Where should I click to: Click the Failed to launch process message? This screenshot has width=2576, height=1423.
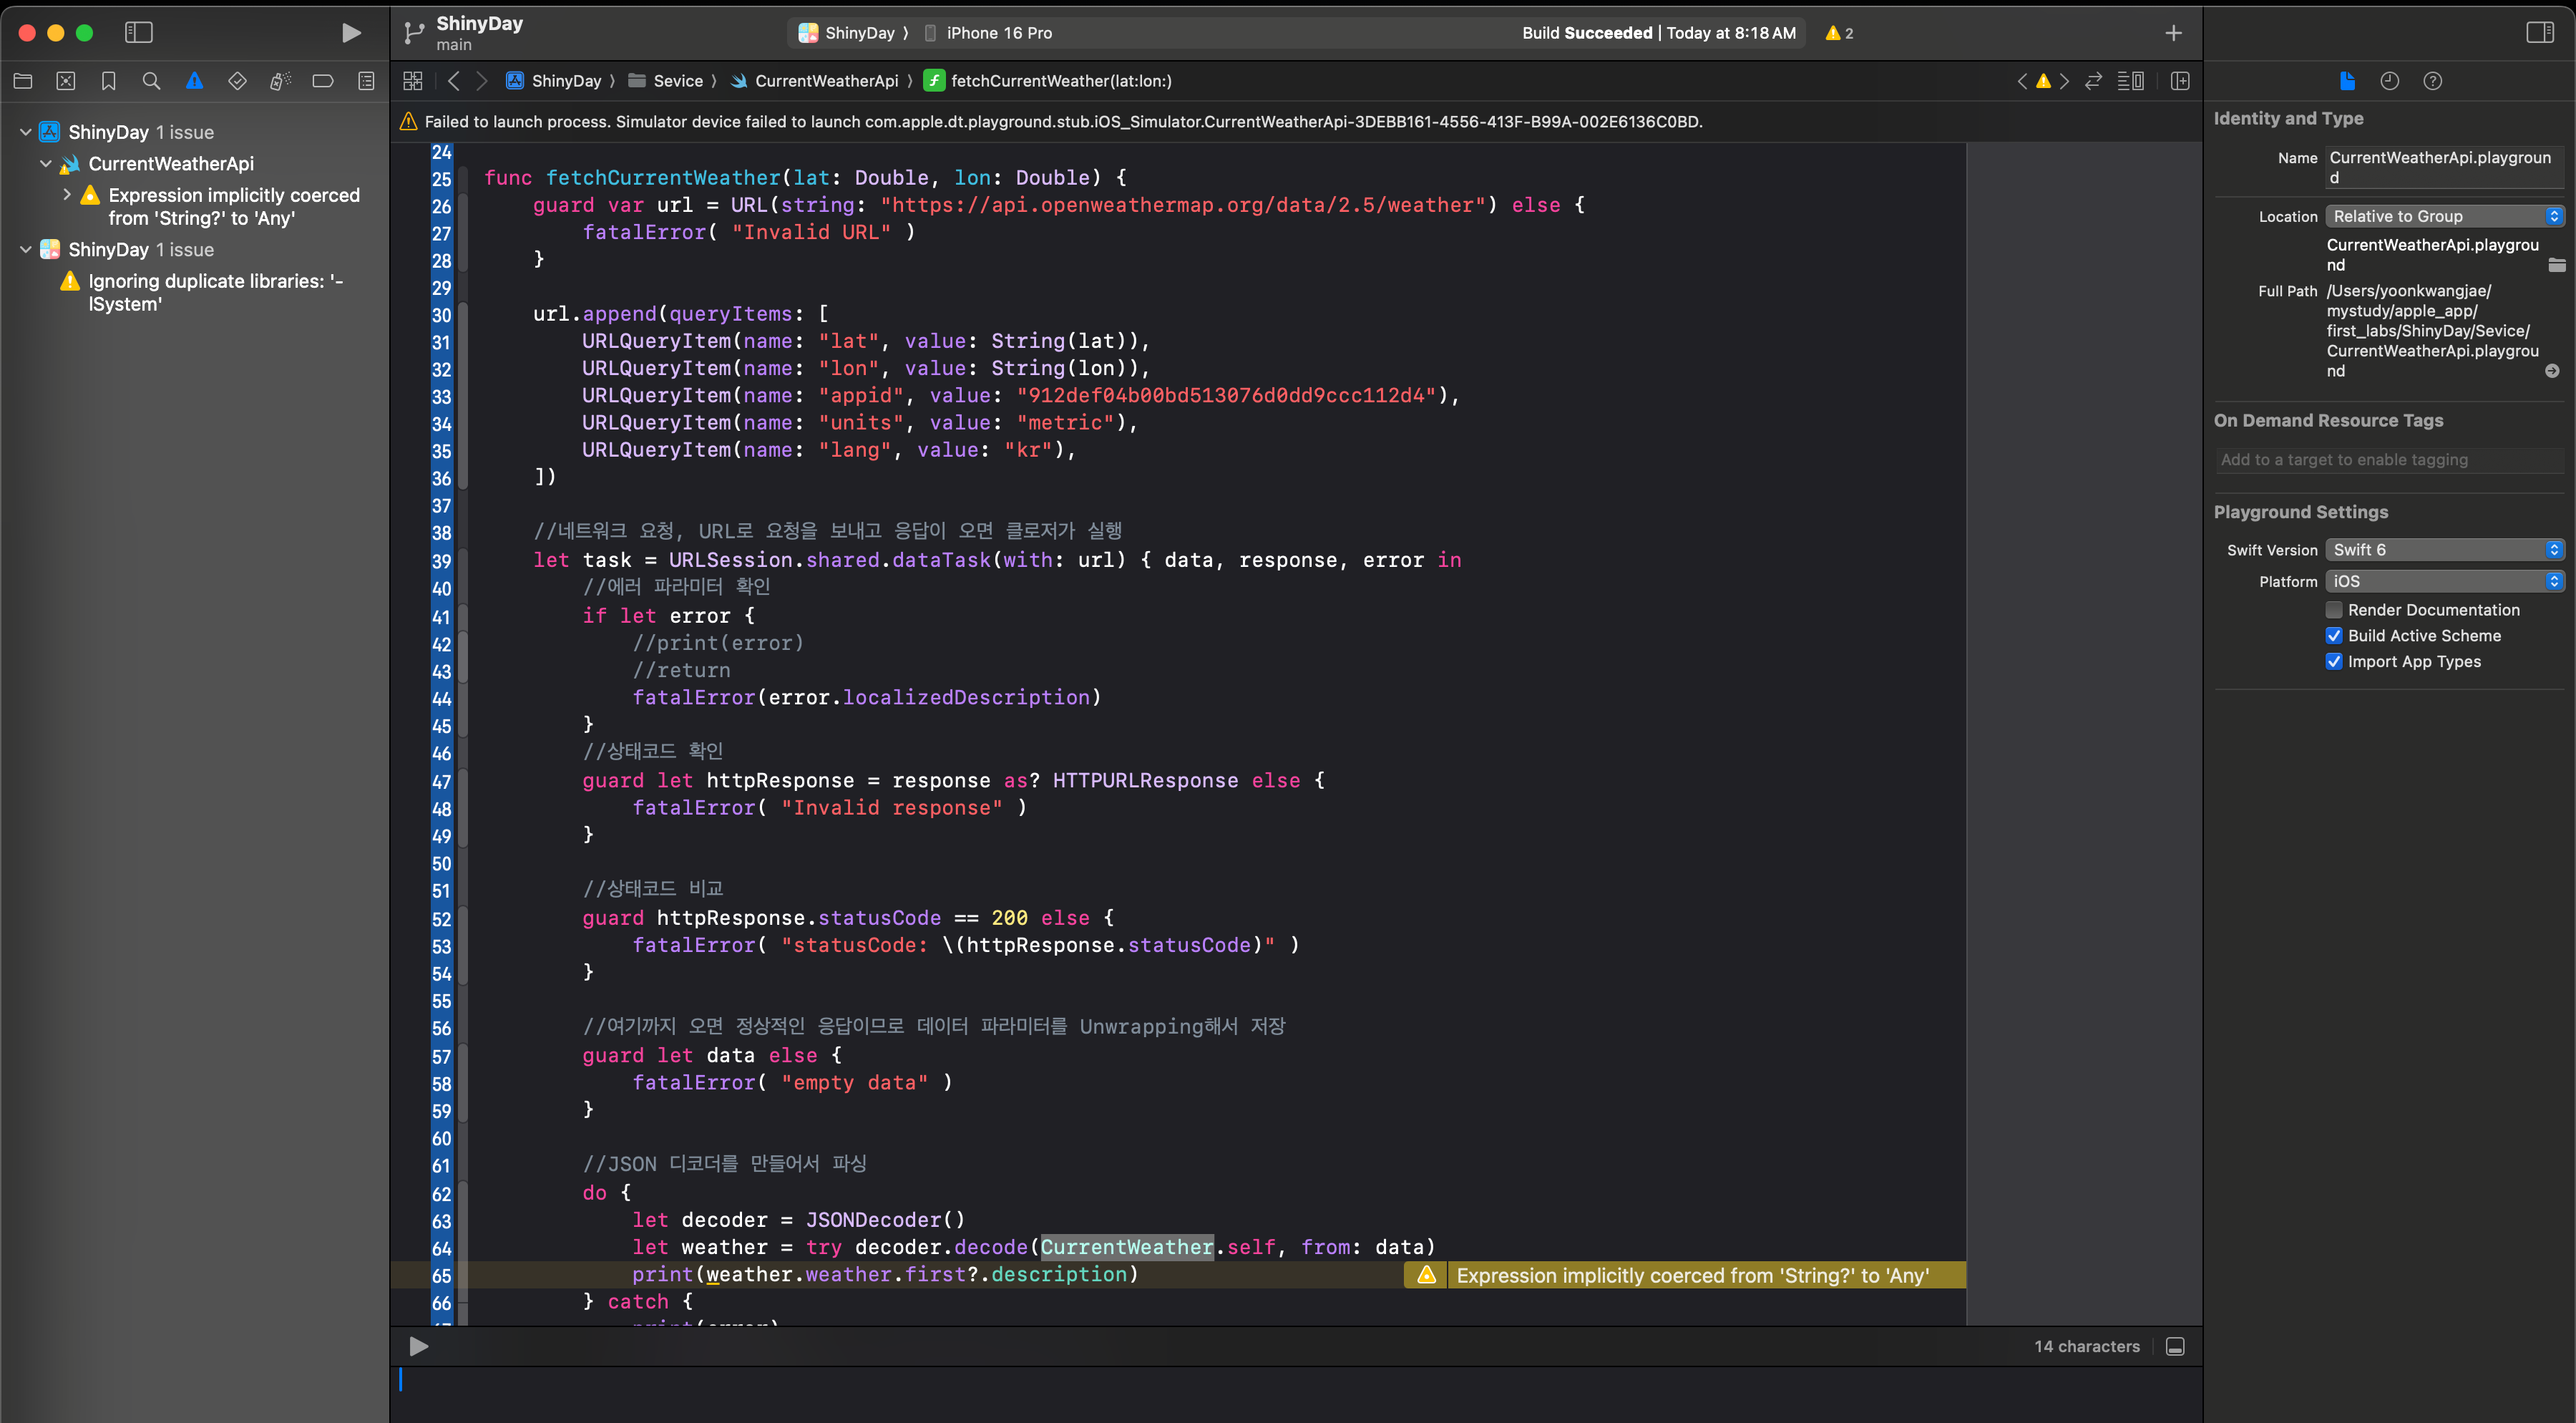pos(1063,122)
